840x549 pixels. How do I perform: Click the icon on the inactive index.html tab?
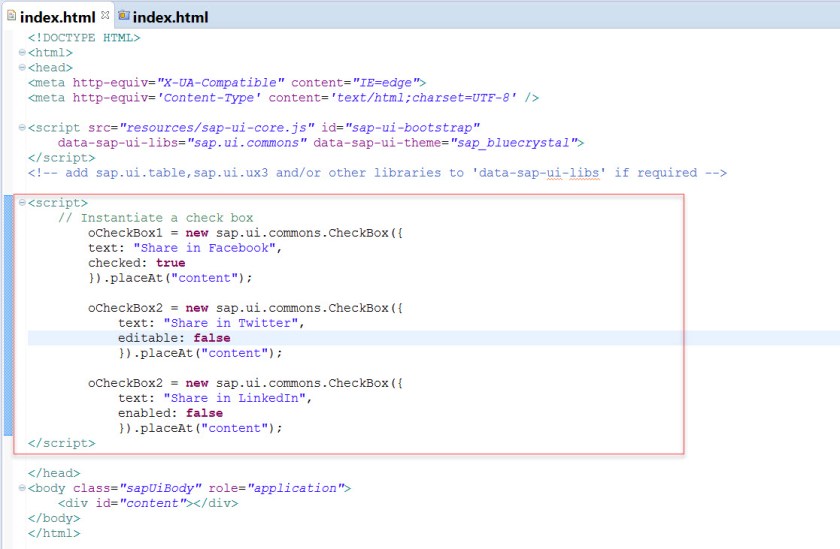pos(124,16)
